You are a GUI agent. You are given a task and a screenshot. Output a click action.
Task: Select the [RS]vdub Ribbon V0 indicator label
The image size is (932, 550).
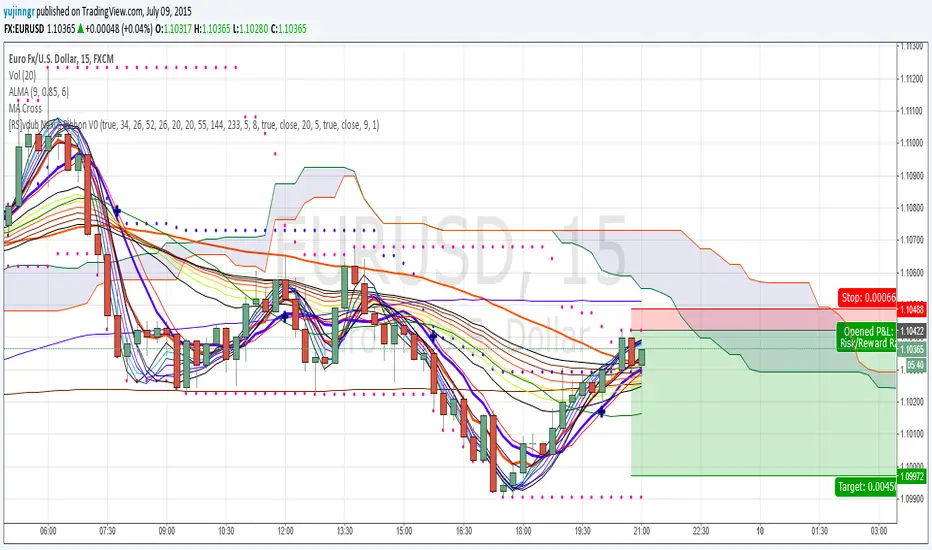(194, 125)
